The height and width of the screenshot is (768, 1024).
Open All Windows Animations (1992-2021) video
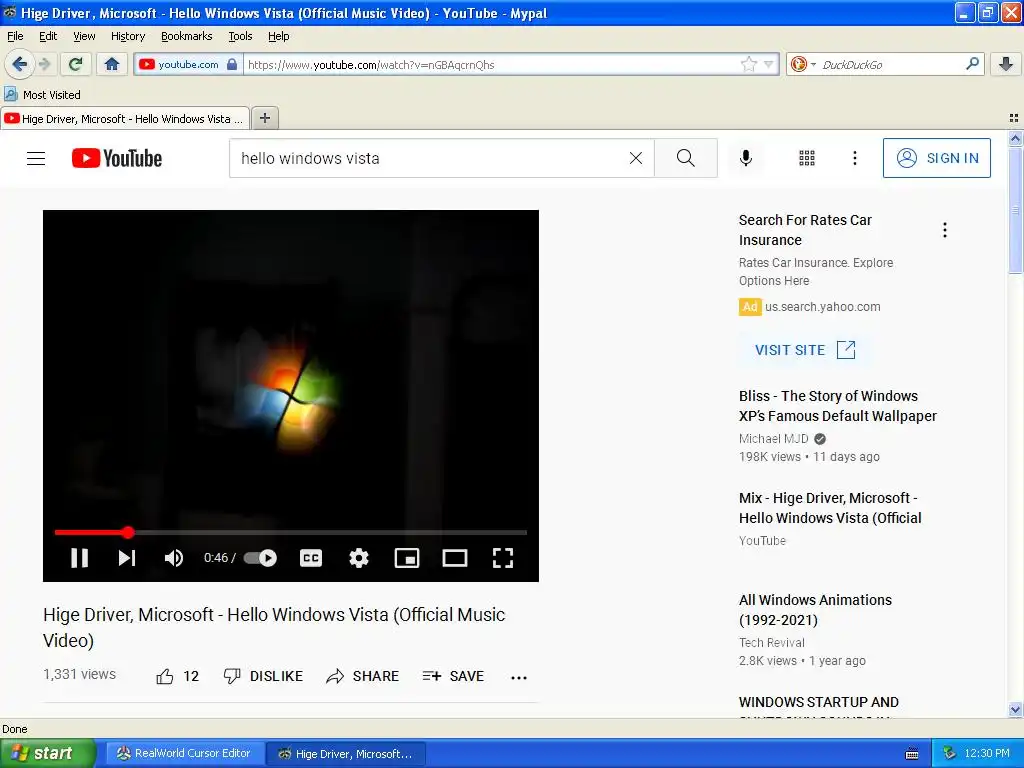(815, 610)
